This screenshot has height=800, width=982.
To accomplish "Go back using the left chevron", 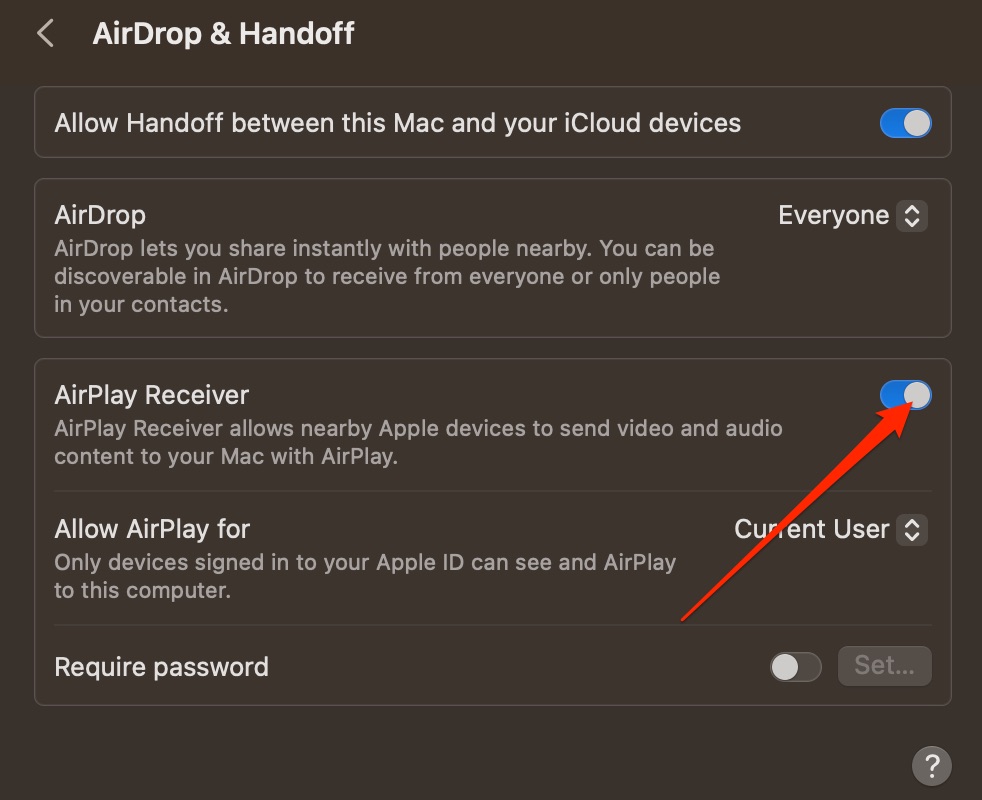I will [45, 33].
